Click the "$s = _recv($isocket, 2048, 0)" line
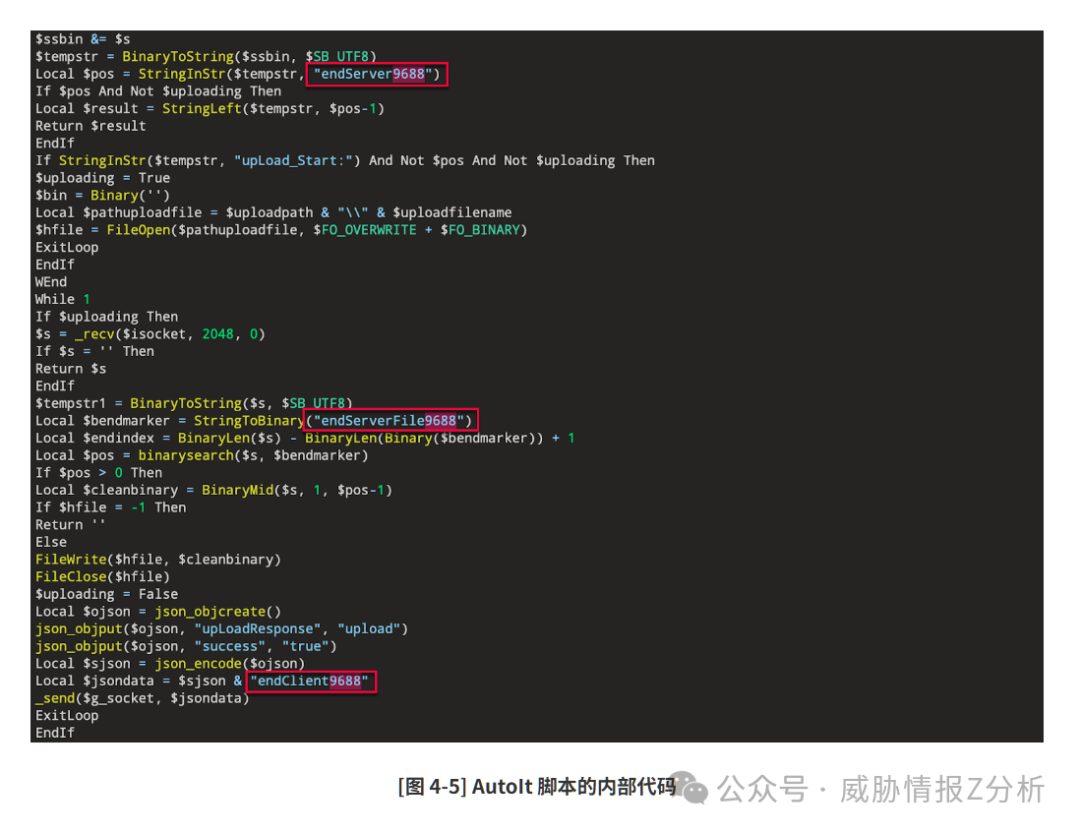The width and height of the screenshot is (1080, 832). pos(150,334)
